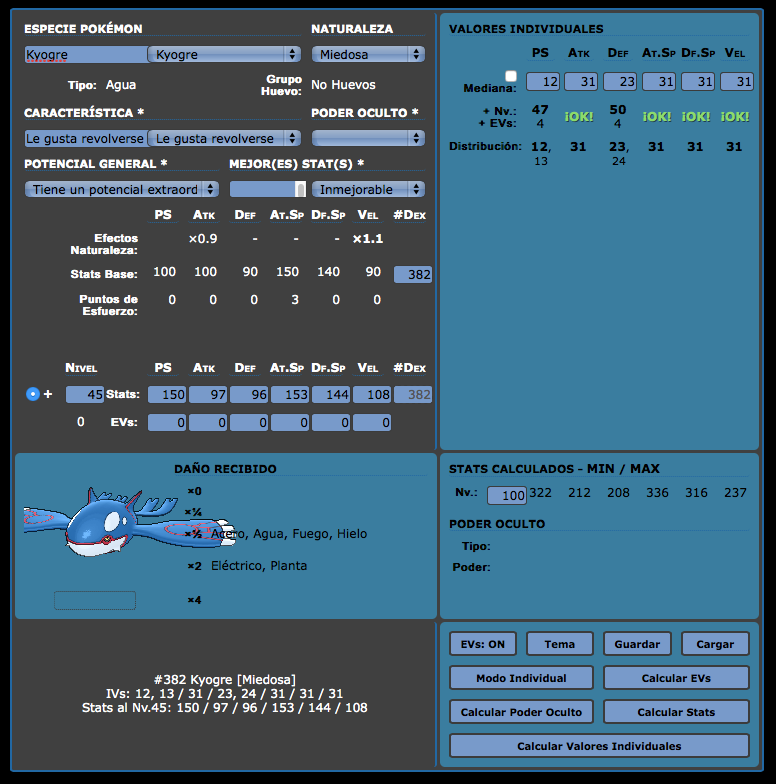Click the Vel IV field showing 31

click(x=737, y=81)
